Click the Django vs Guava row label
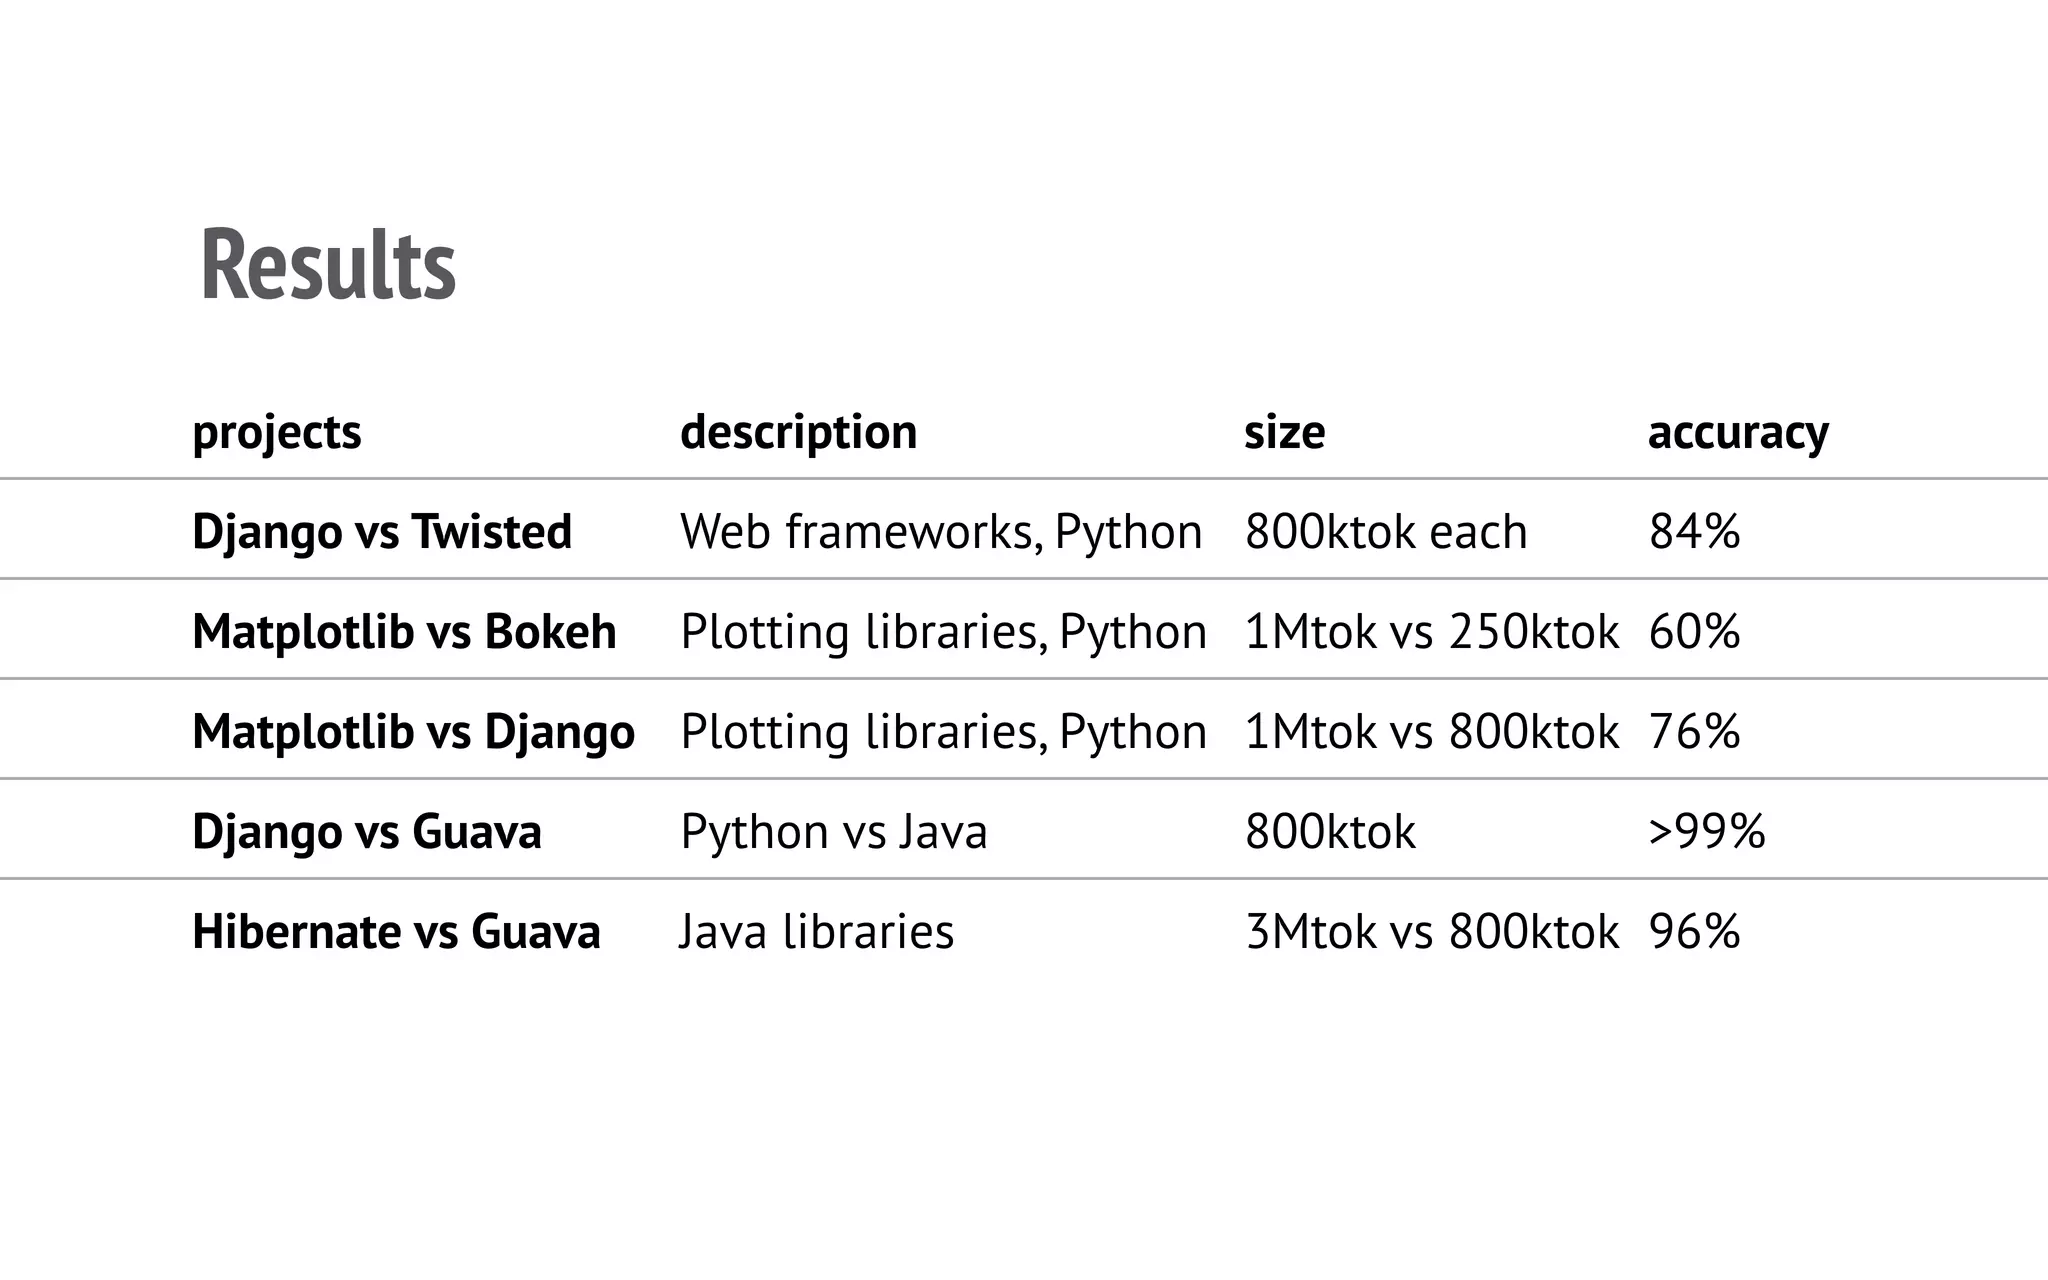The width and height of the screenshot is (2048, 1280). [x=367, y=831]
